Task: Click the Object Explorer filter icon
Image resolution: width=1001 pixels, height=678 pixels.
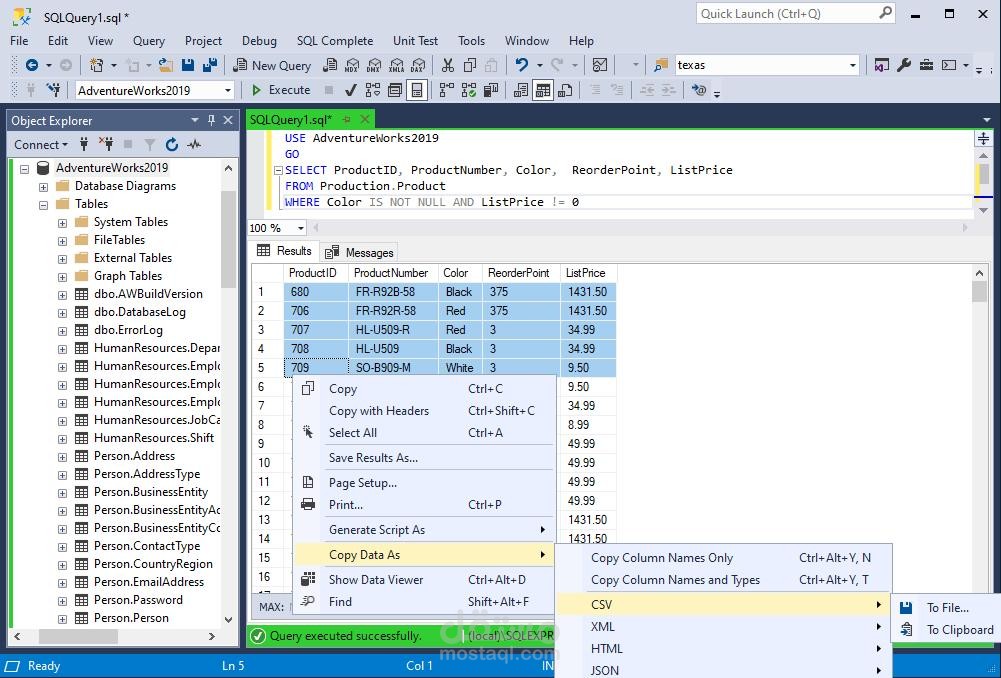Action: tap(149, 145)
